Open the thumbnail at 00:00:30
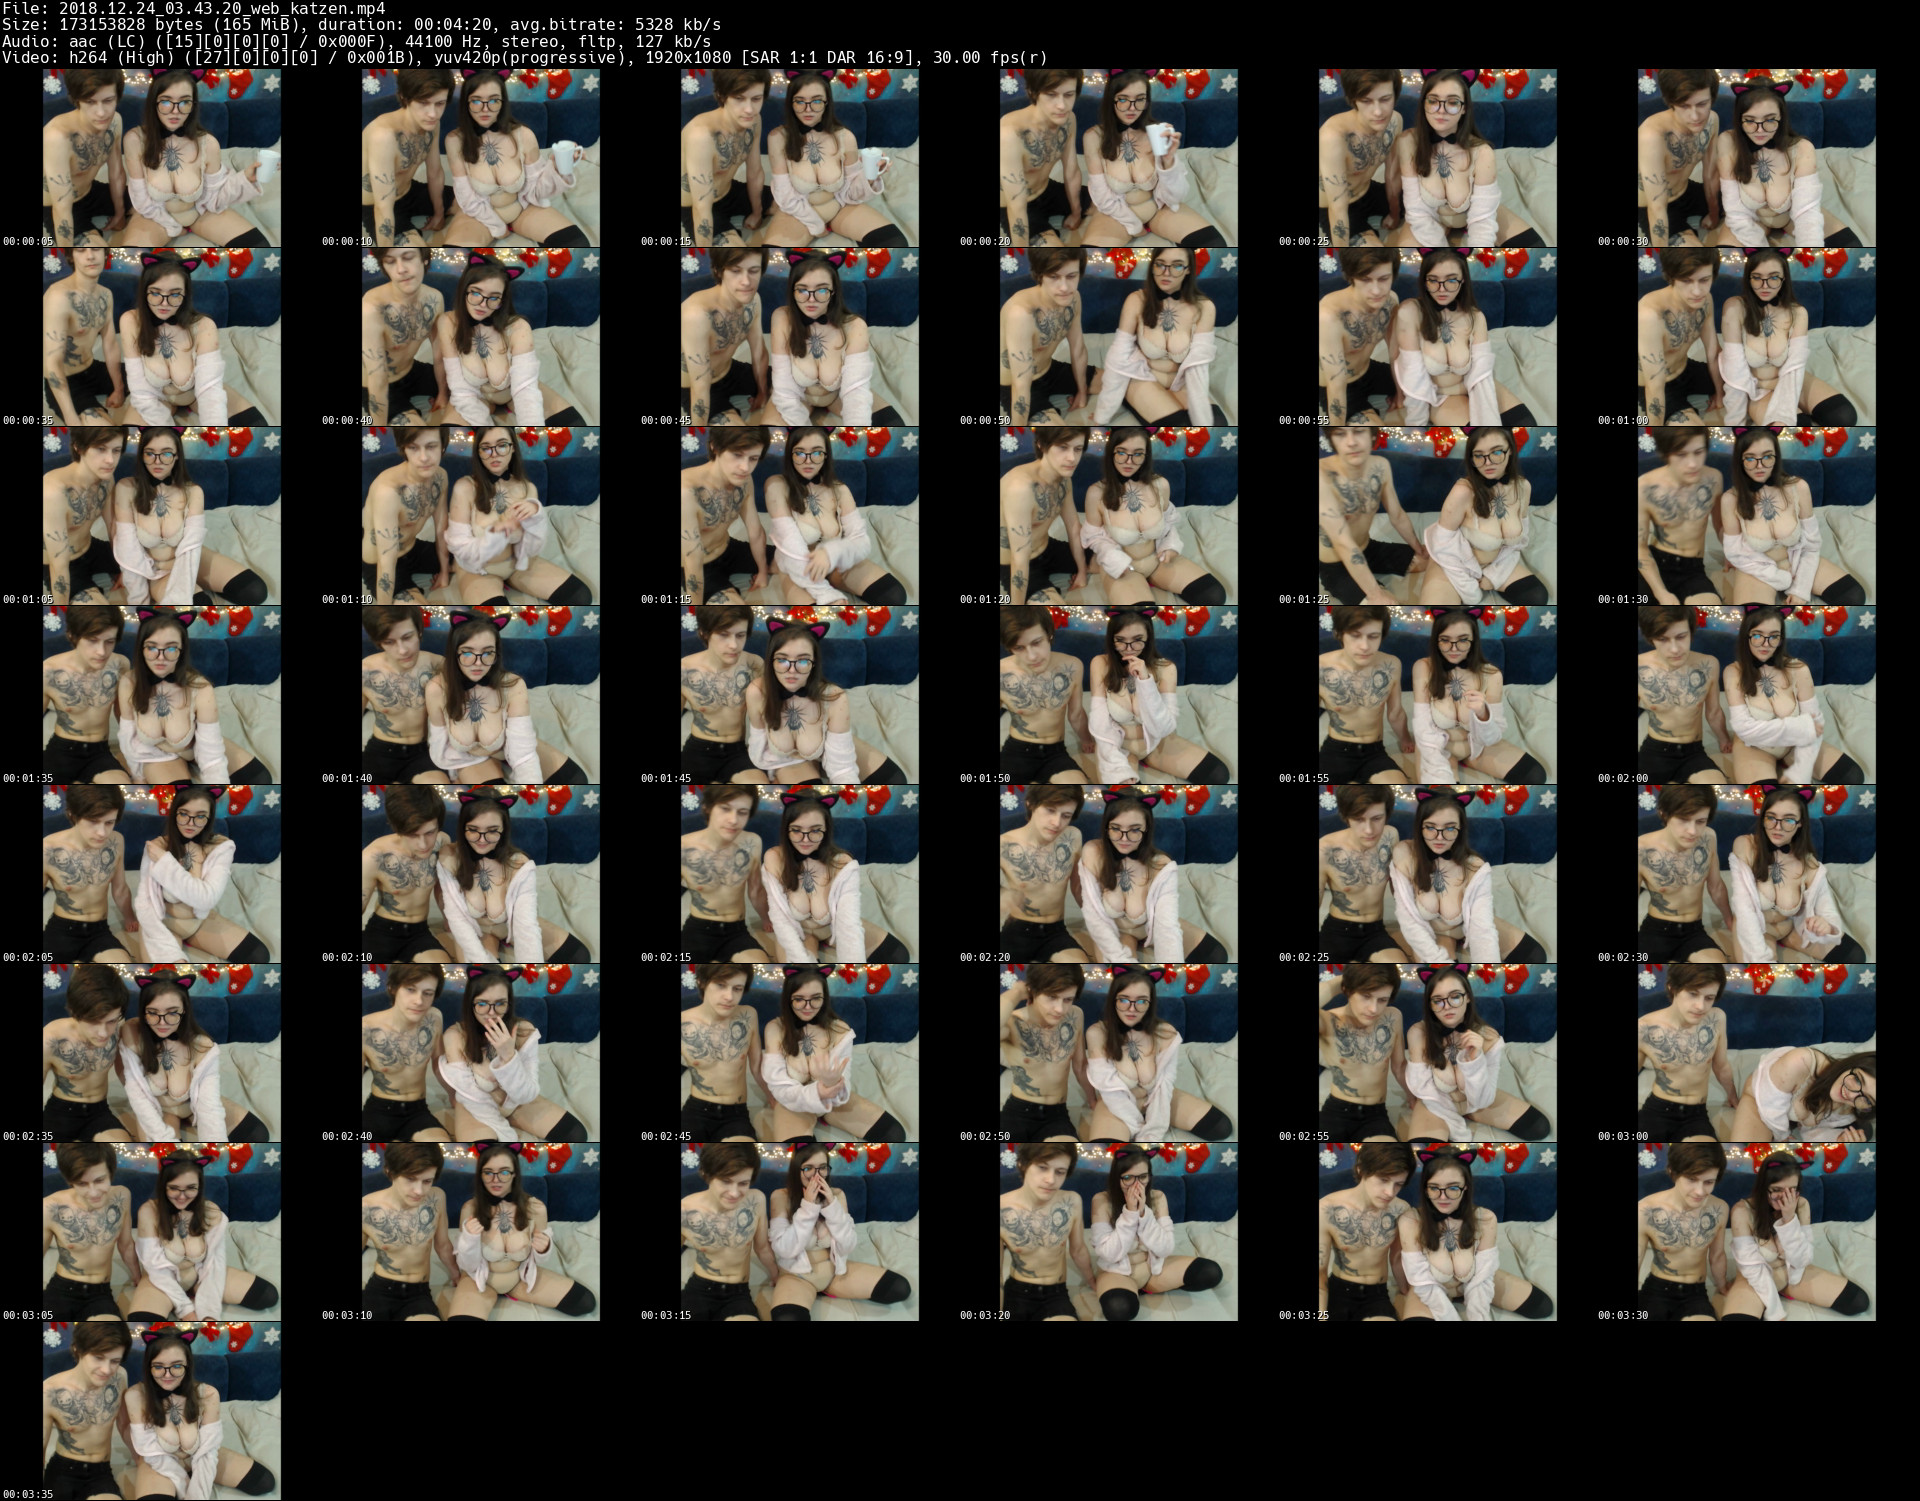The width and height of the screenshot is (1920, 1501). click(1757, 158)
